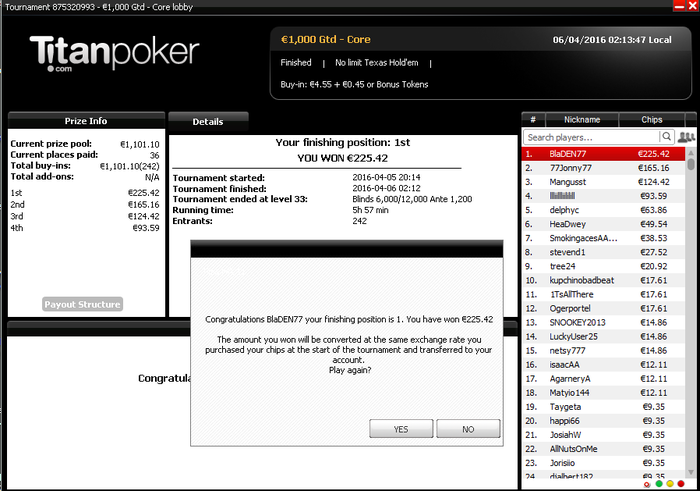The width and height of the screenshot is (700, 491).
Task: Select player row Jorisiio
Action: tap(603, 463)
